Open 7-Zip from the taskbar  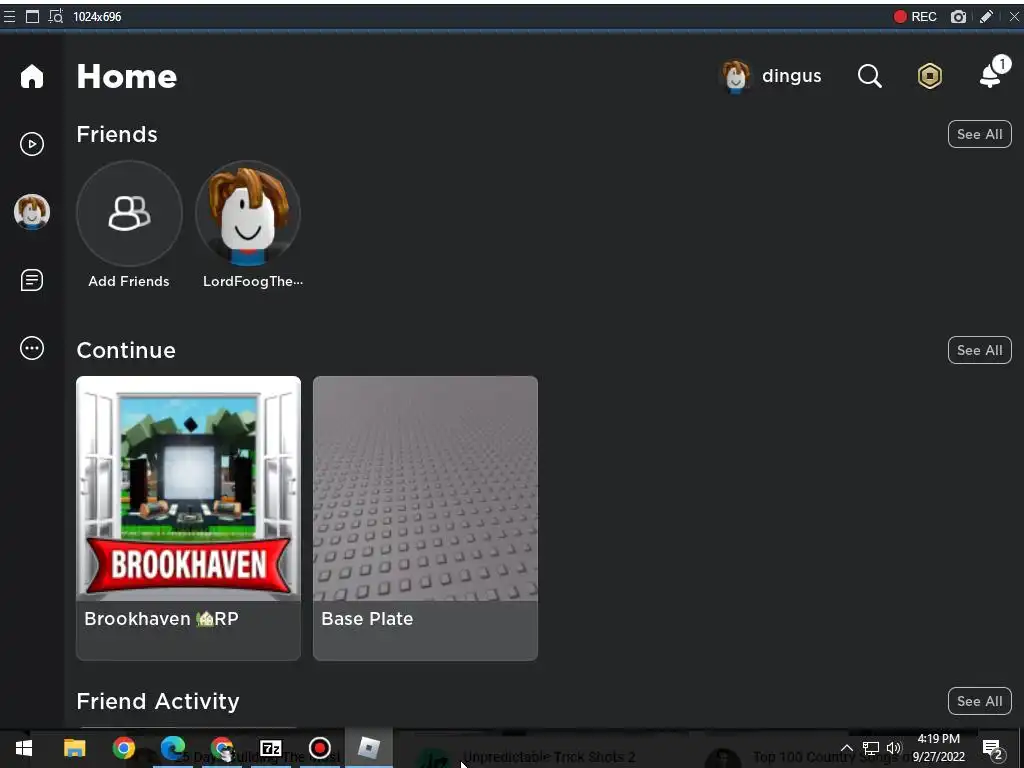pos(270,748)
